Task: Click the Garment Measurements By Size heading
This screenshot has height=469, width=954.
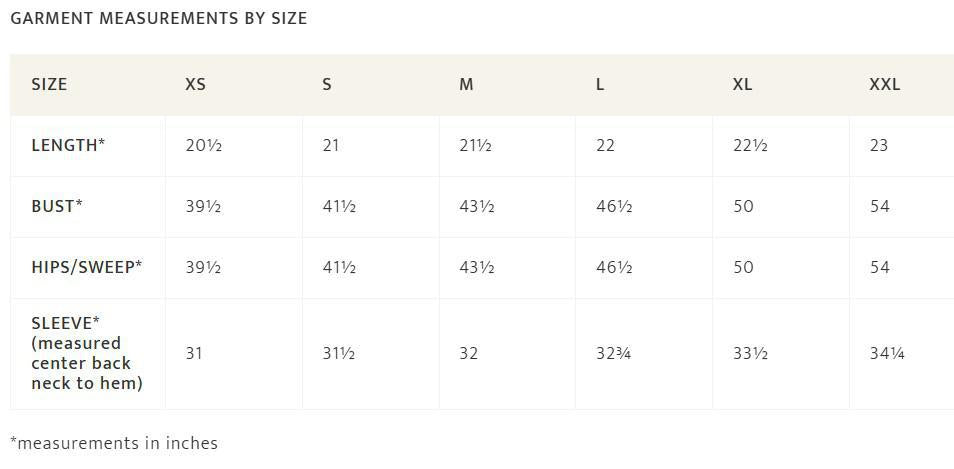Action: click(159, 18)
